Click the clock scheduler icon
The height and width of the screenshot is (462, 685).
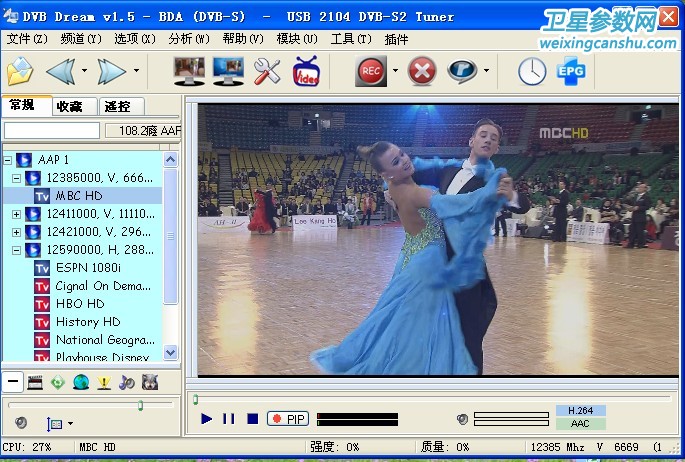pos(532,71)
